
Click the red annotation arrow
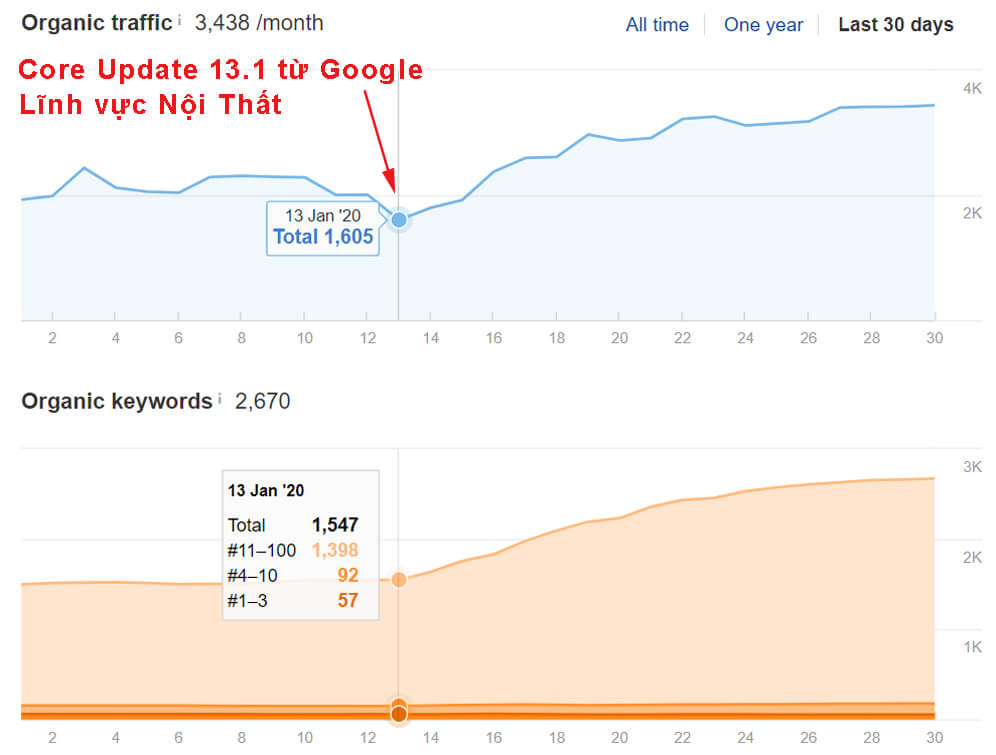tap(380, 140)
